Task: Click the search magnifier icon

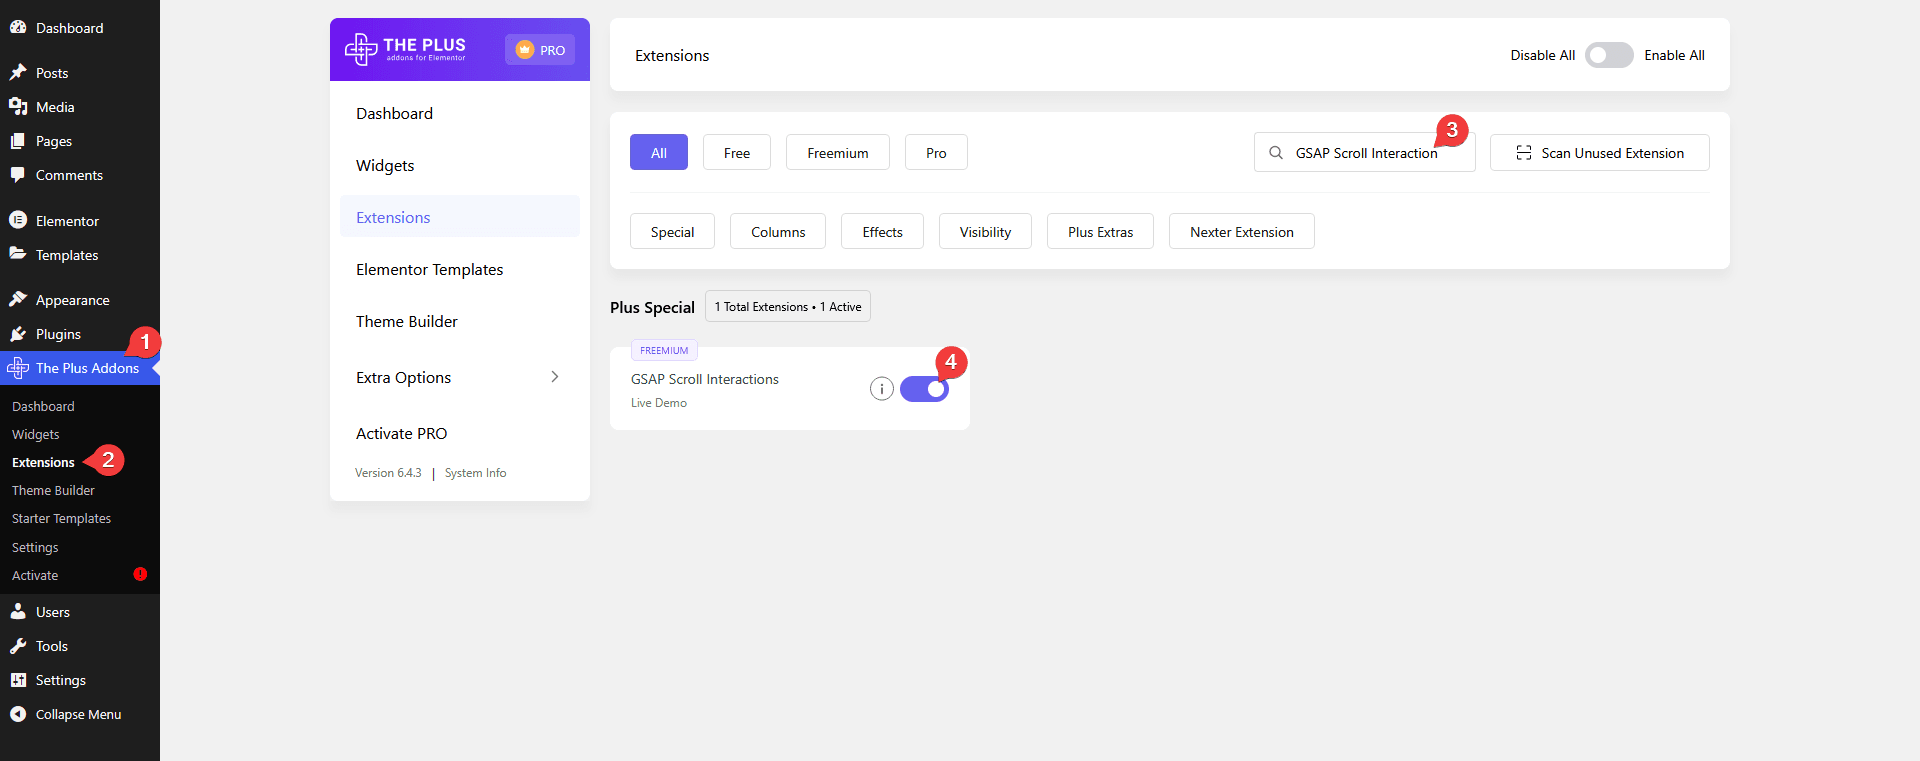Action: (x=1276, y=153)
